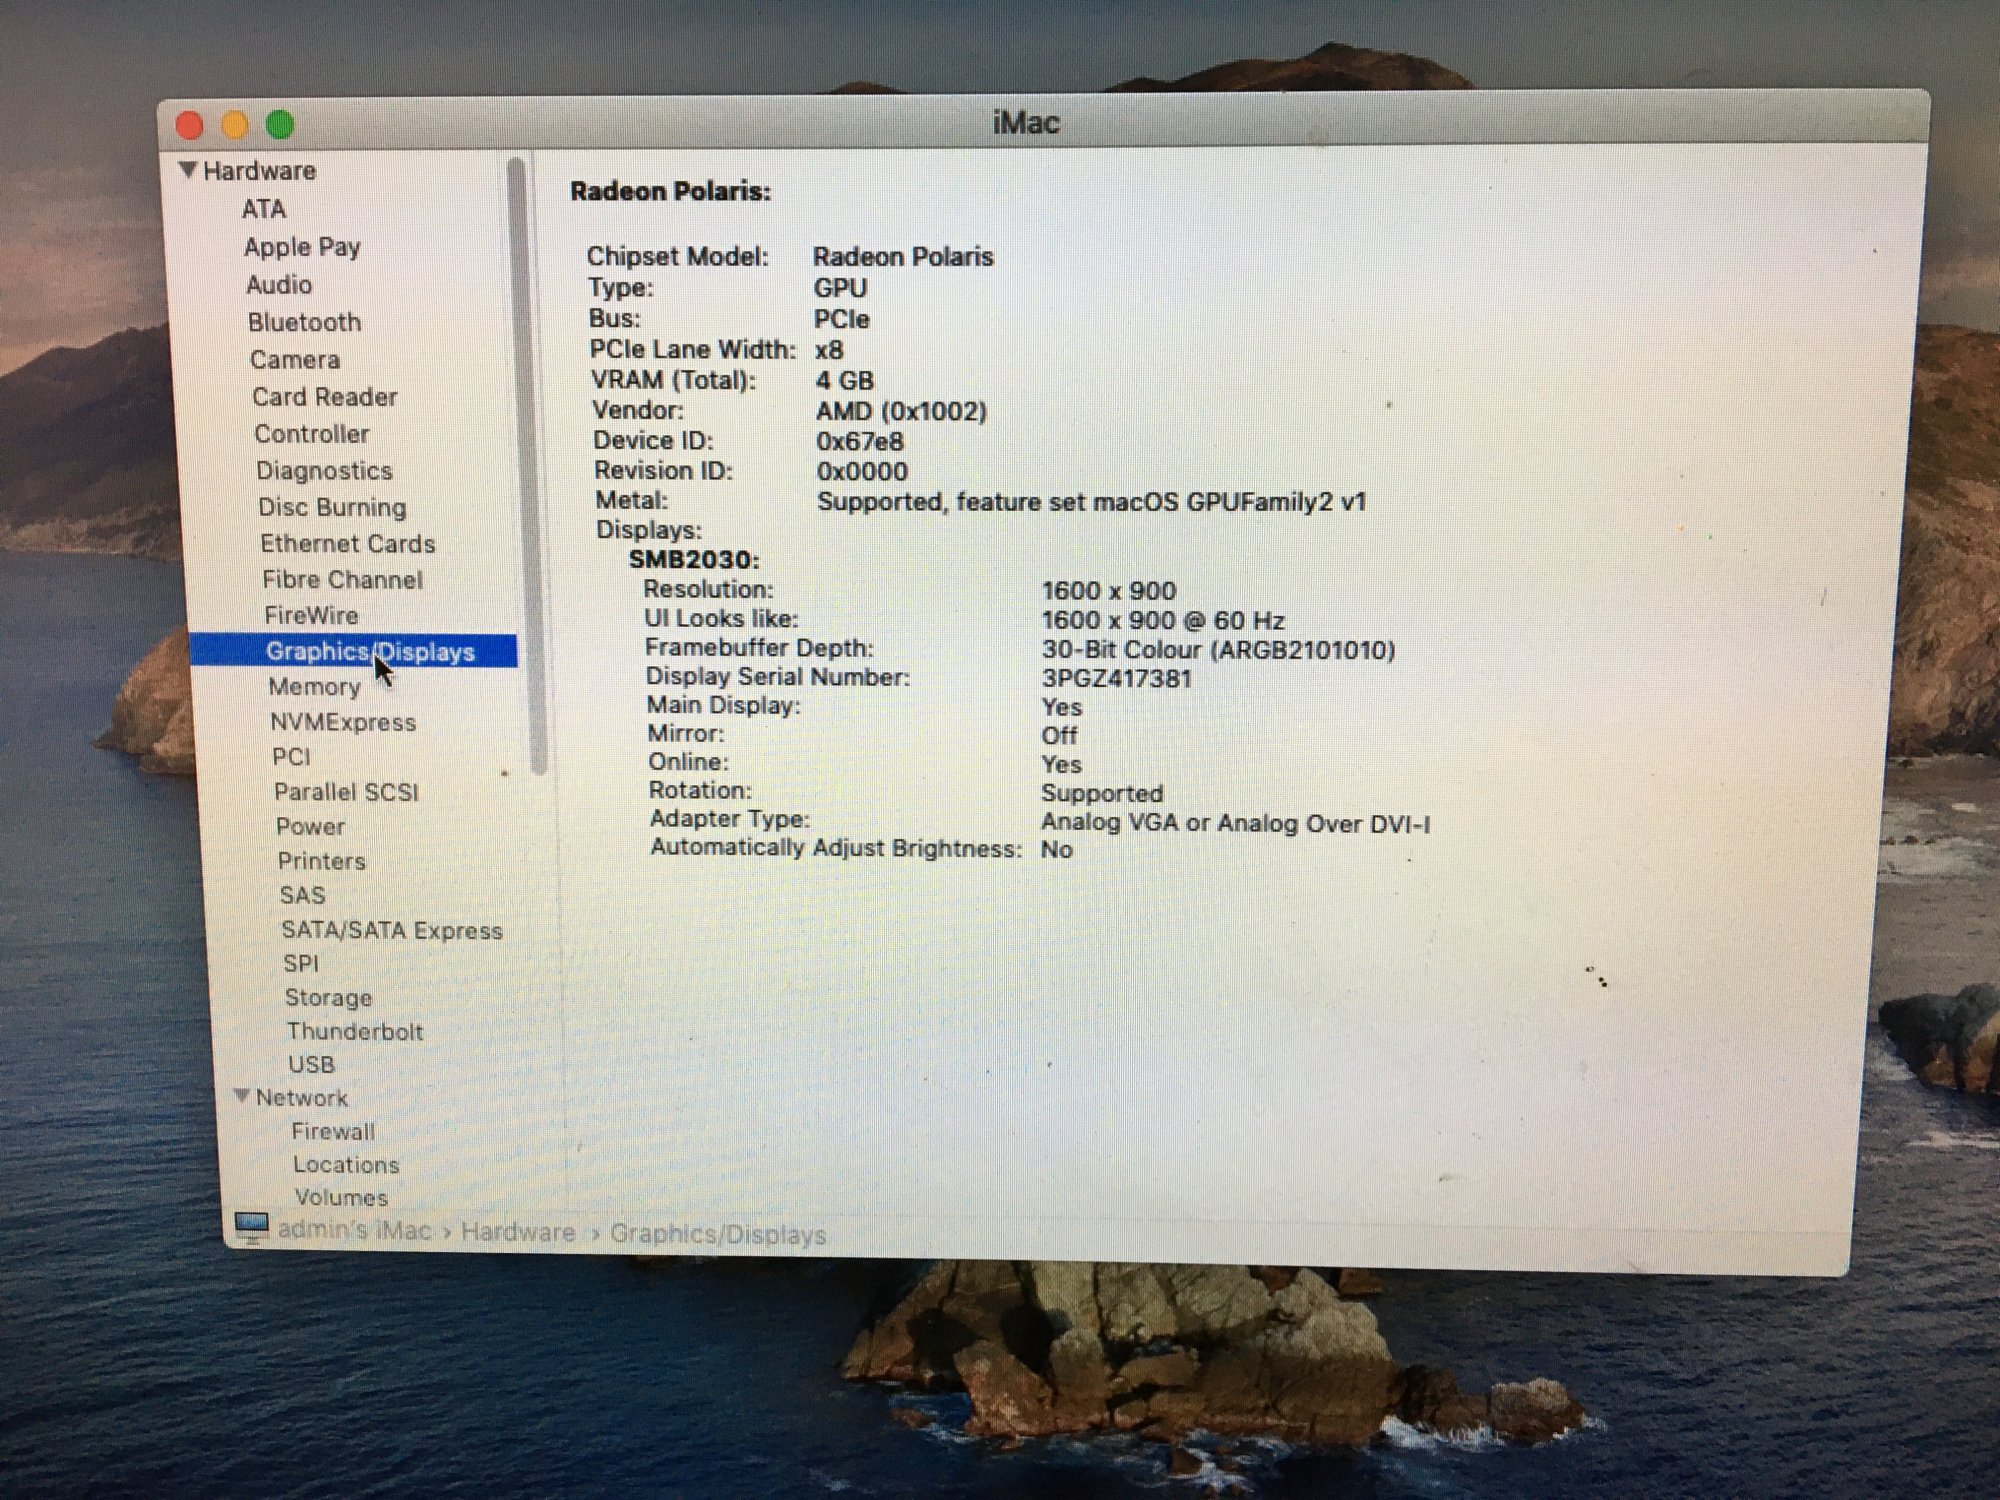
Task: Click the Hardware breadcrumb in path bar
Action: tap(517, 1232)
